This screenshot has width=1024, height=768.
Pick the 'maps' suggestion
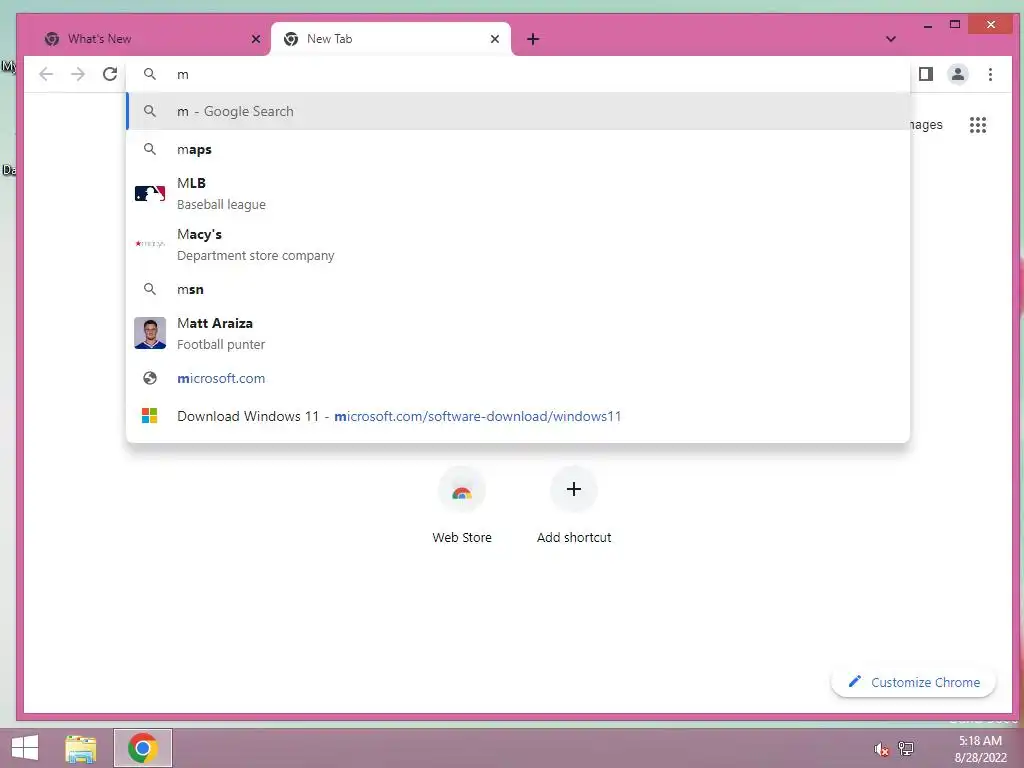[518, 149]
